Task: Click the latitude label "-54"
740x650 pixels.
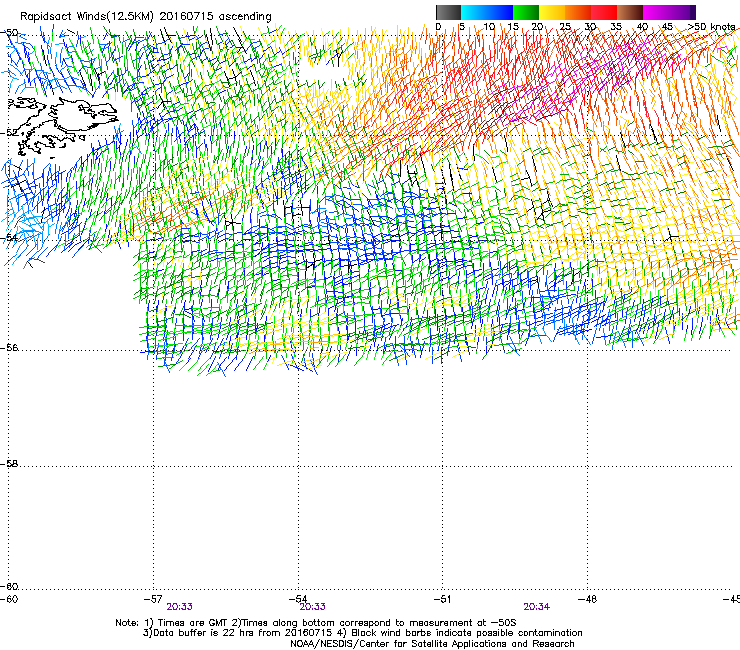Action: click(x=9, y=238)
